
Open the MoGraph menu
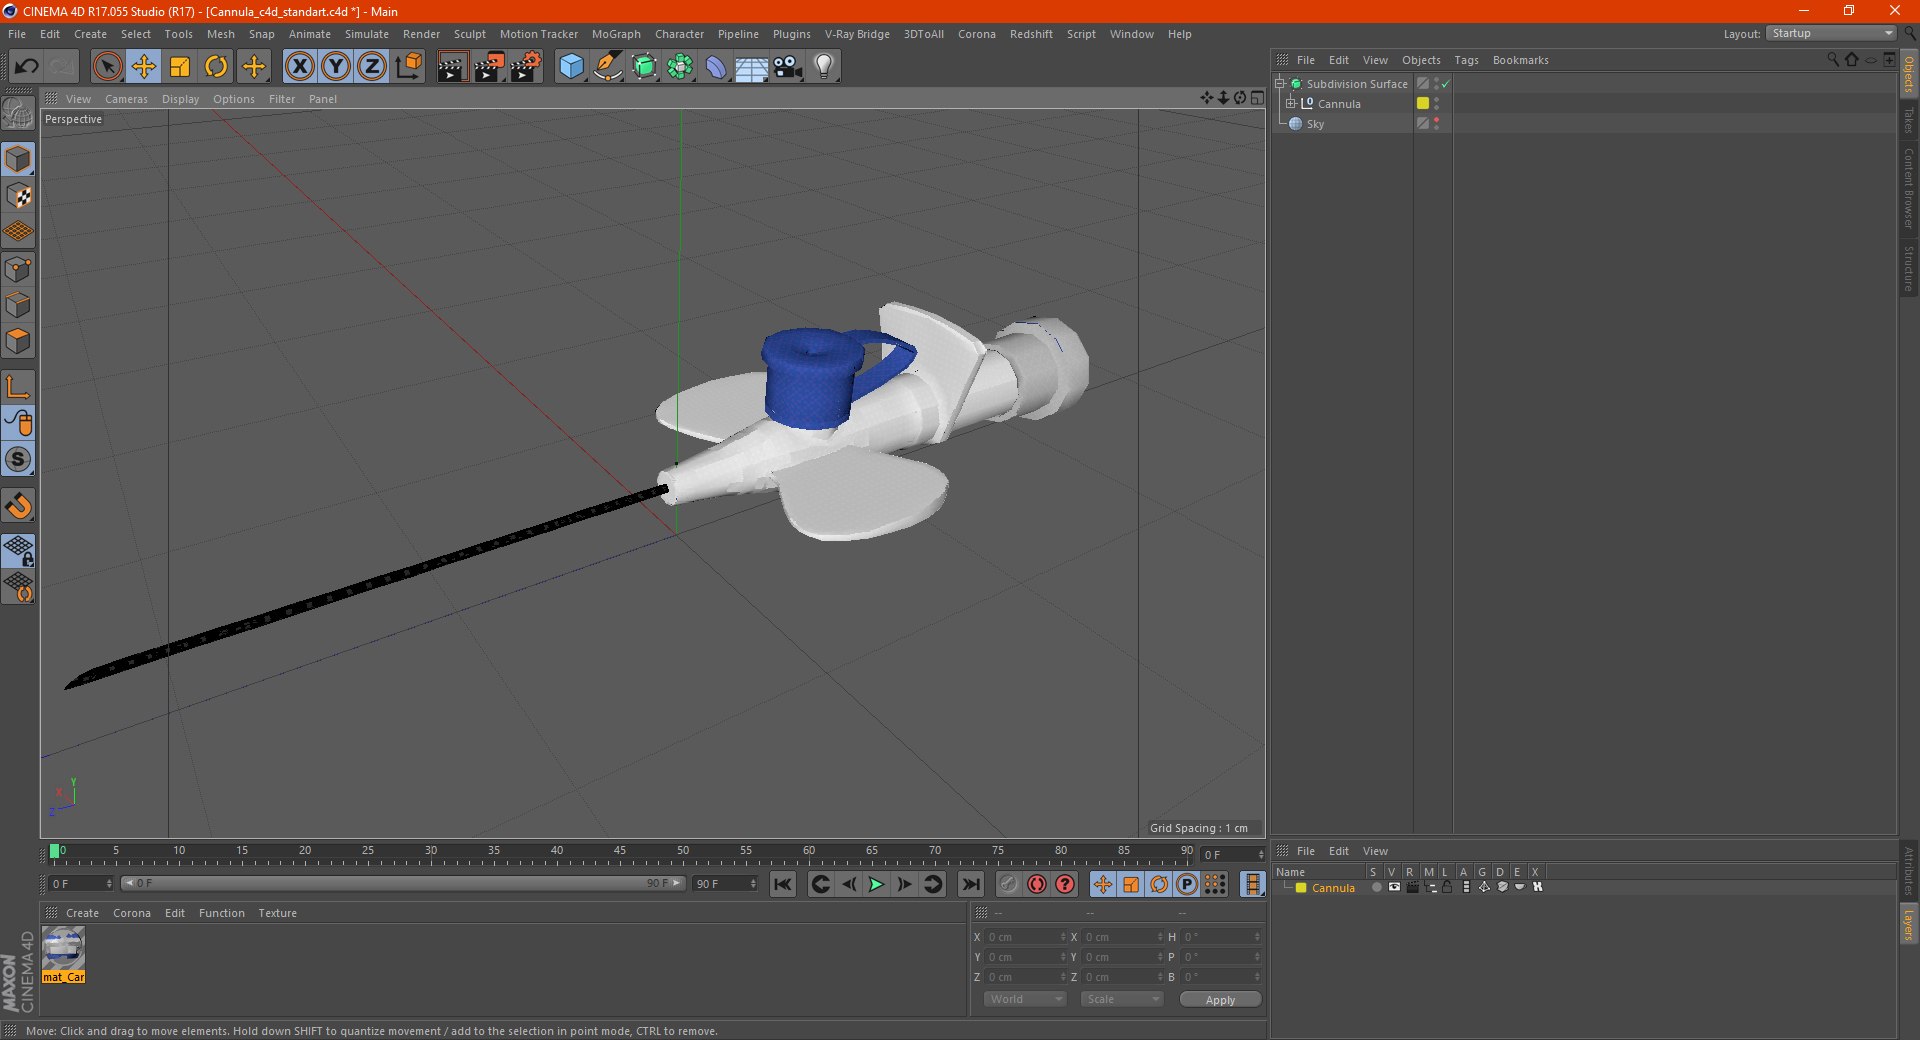616,34
